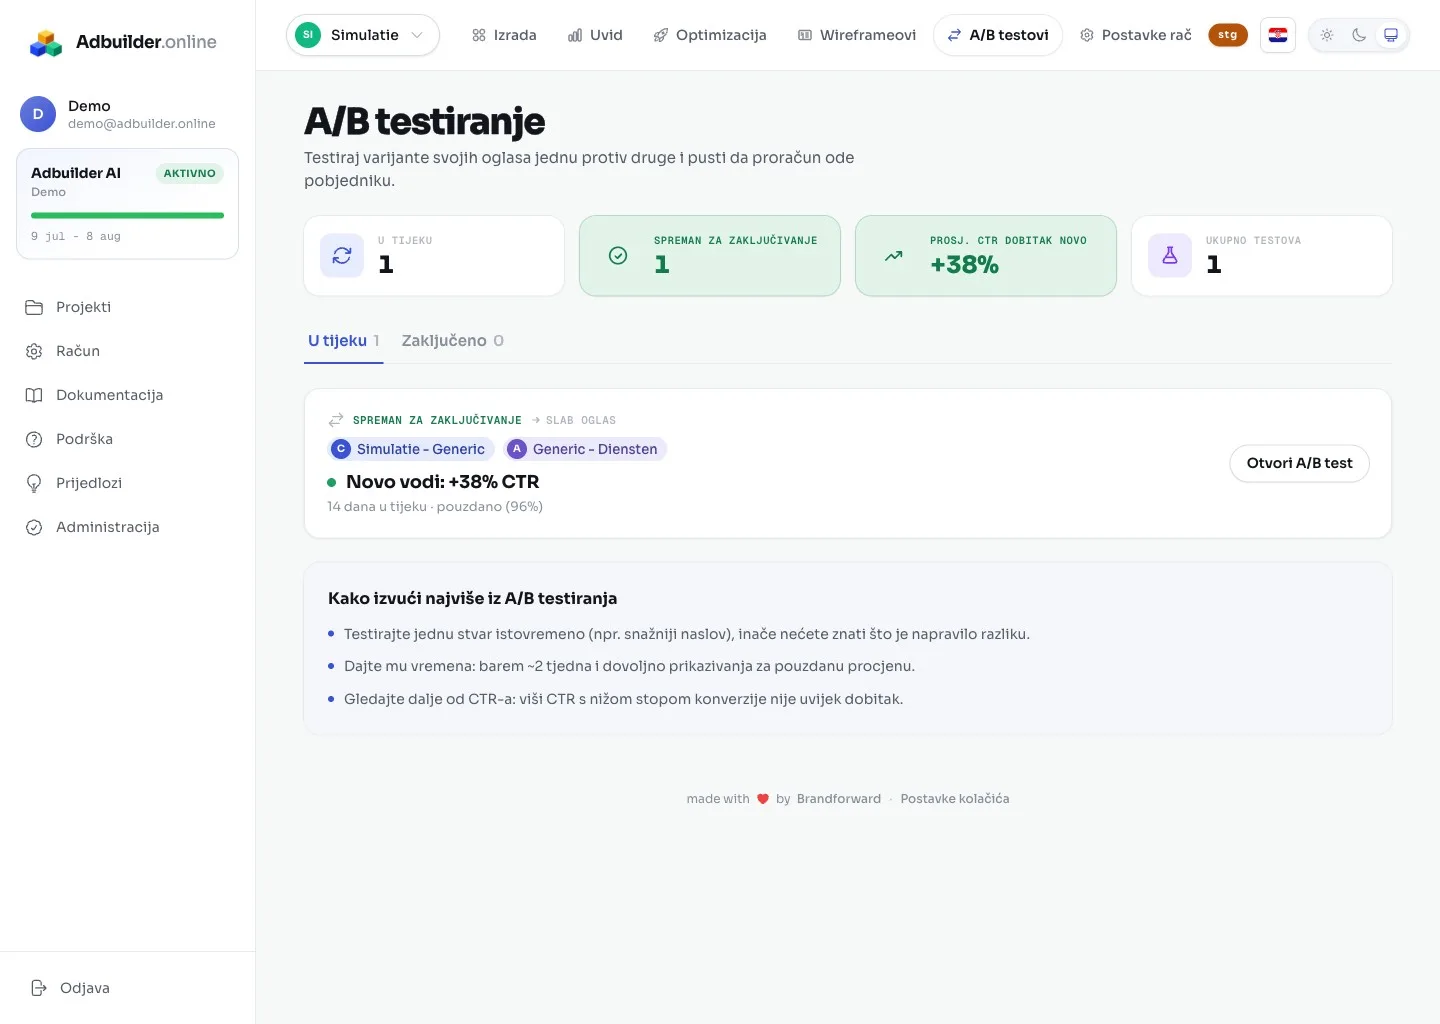Open the Izrada tab

click(x=504, y=35)
